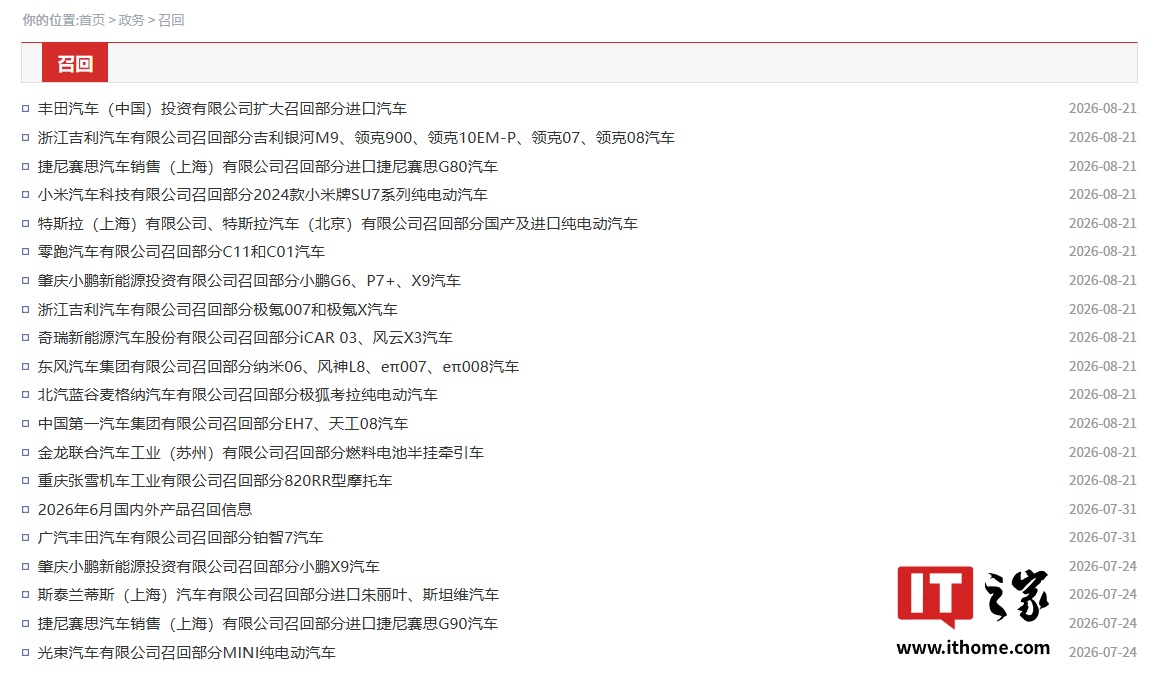This screenshot has height=675, width=1161.
Task: Open 光束汽车 MINI纯电动汽车 recall notice
Action: coord(187,652)
